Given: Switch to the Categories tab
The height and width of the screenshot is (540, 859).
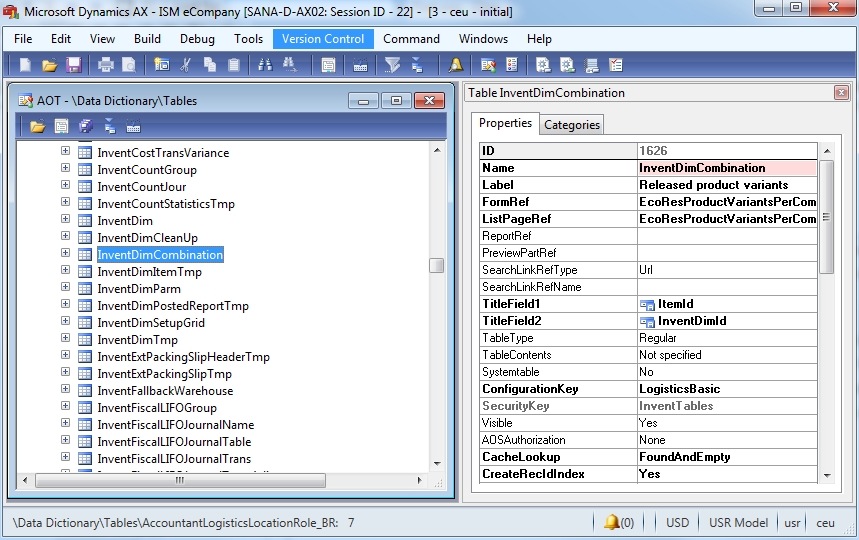Looking at the screenshot, I should 572,125.
